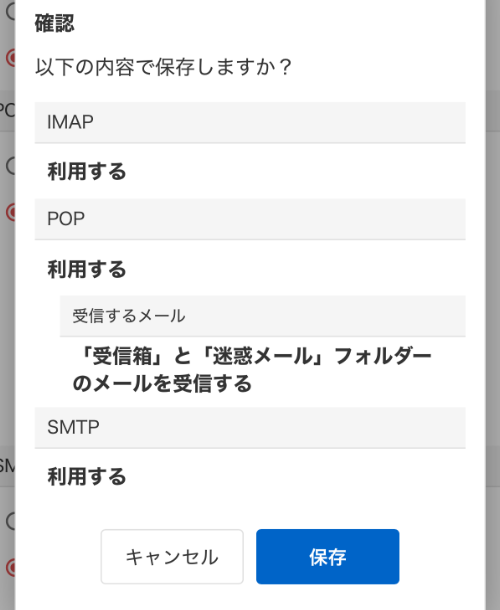Select the IMAP header row
This screenshot has height=610, width=500.
pyautogui.click(x=250, y=123)
